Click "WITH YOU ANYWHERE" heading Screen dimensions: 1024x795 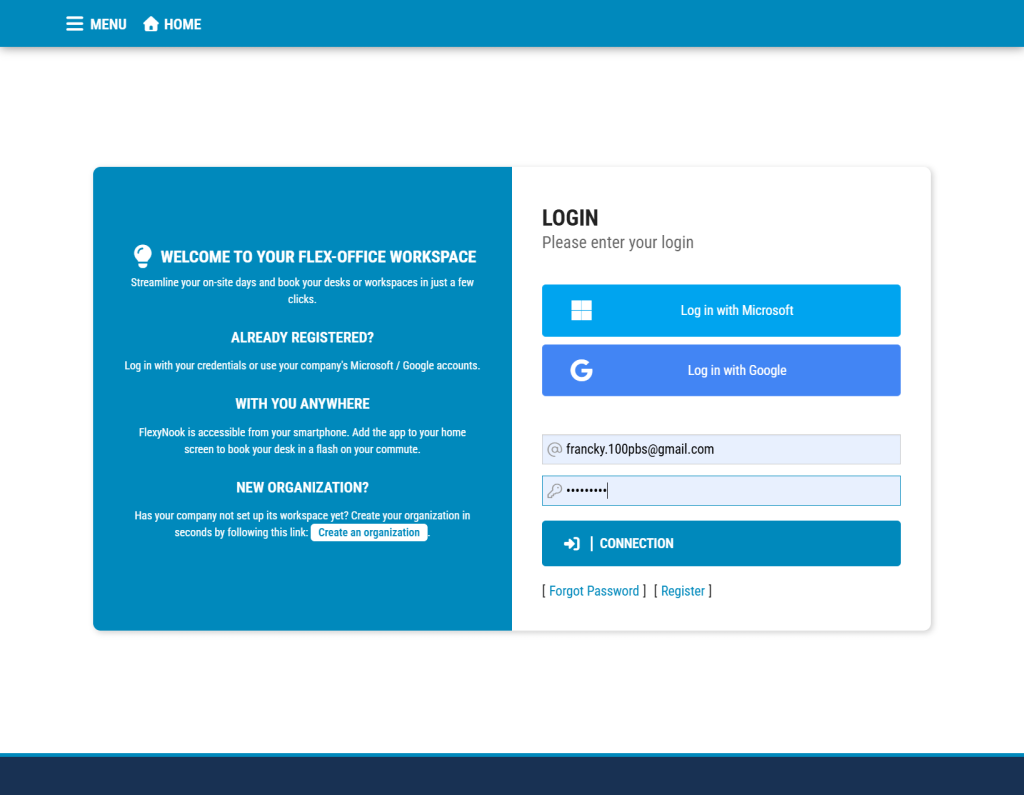coord(302,404)
